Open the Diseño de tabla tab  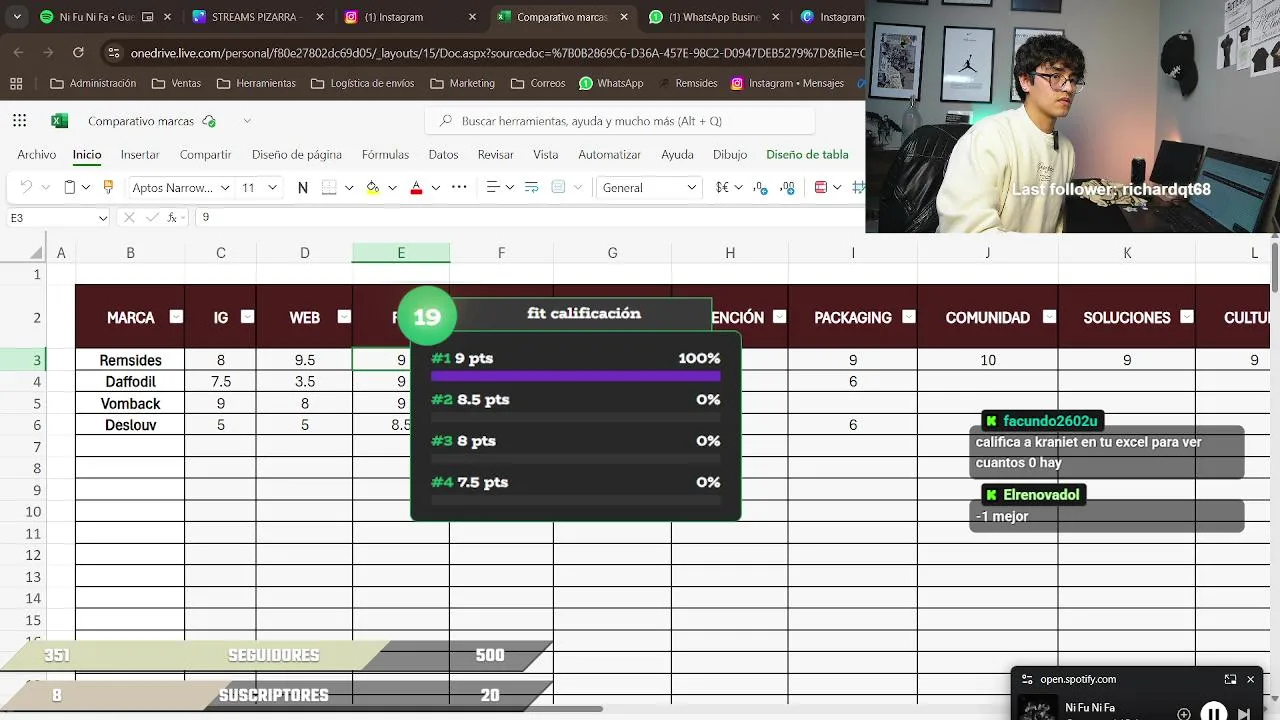[x=807, y=155]
